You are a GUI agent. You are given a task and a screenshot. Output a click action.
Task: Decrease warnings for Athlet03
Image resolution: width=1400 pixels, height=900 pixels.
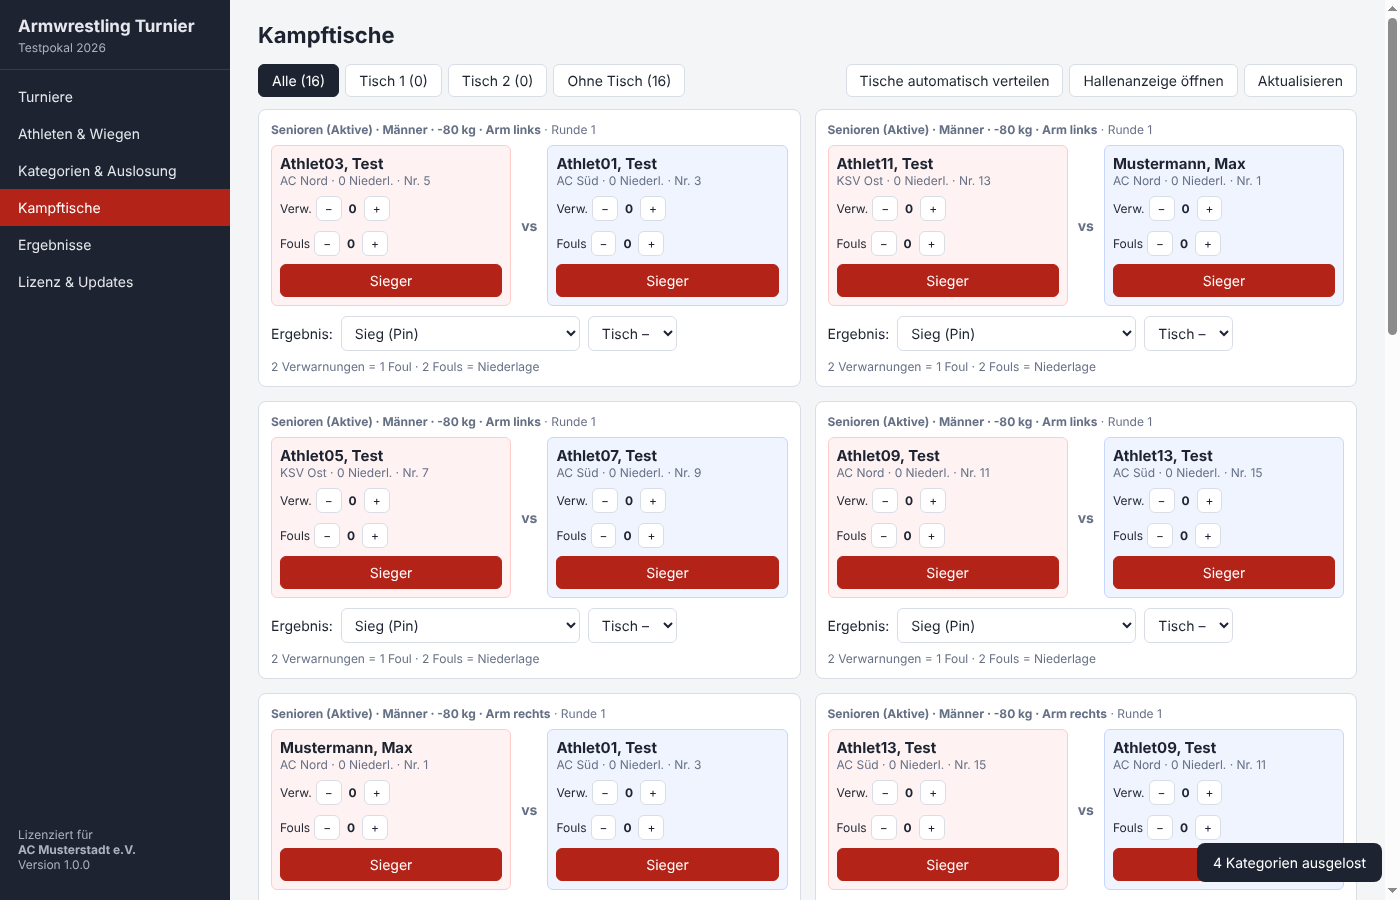tap(329, 209)
